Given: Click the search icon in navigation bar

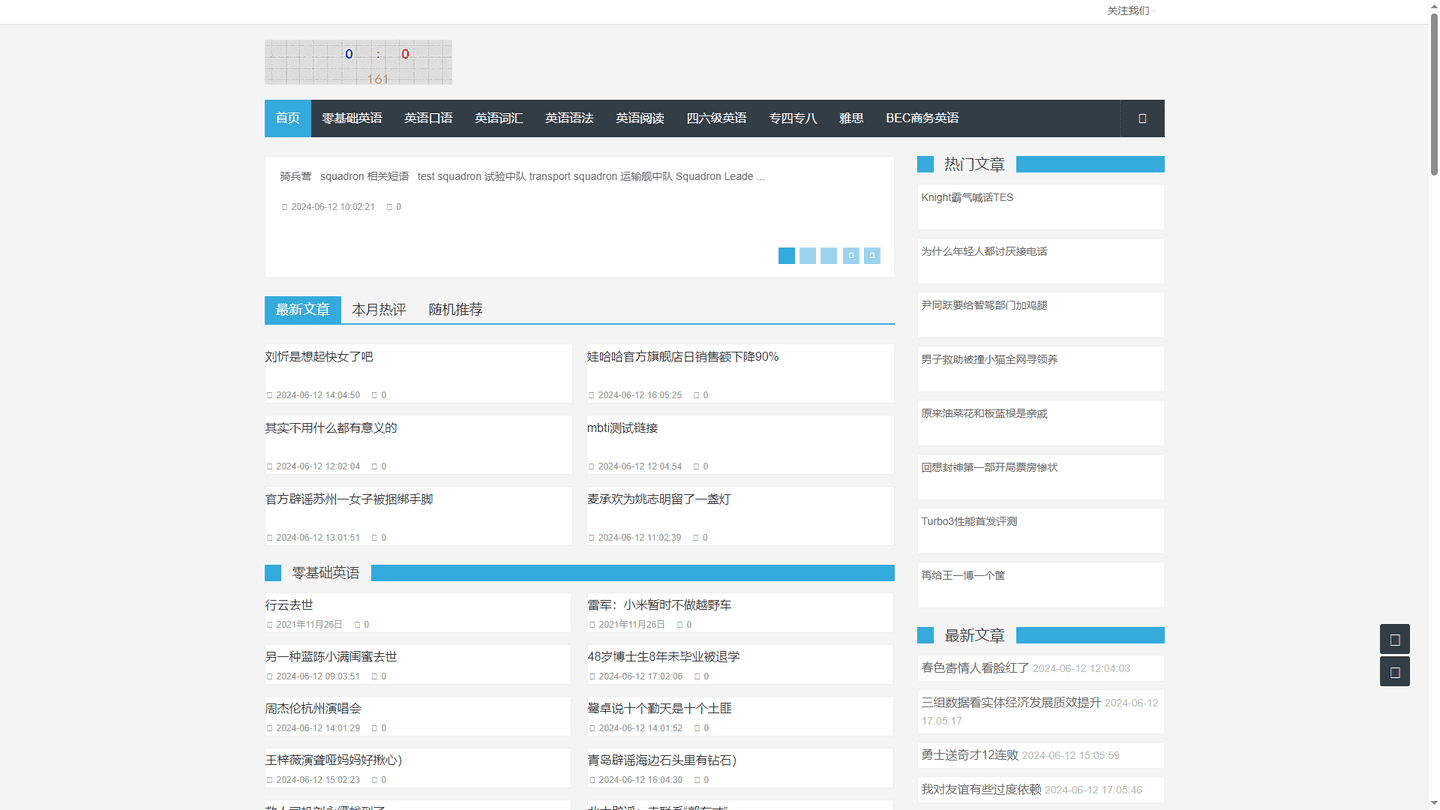Looking at the screenshot, I should point(1142,118).
